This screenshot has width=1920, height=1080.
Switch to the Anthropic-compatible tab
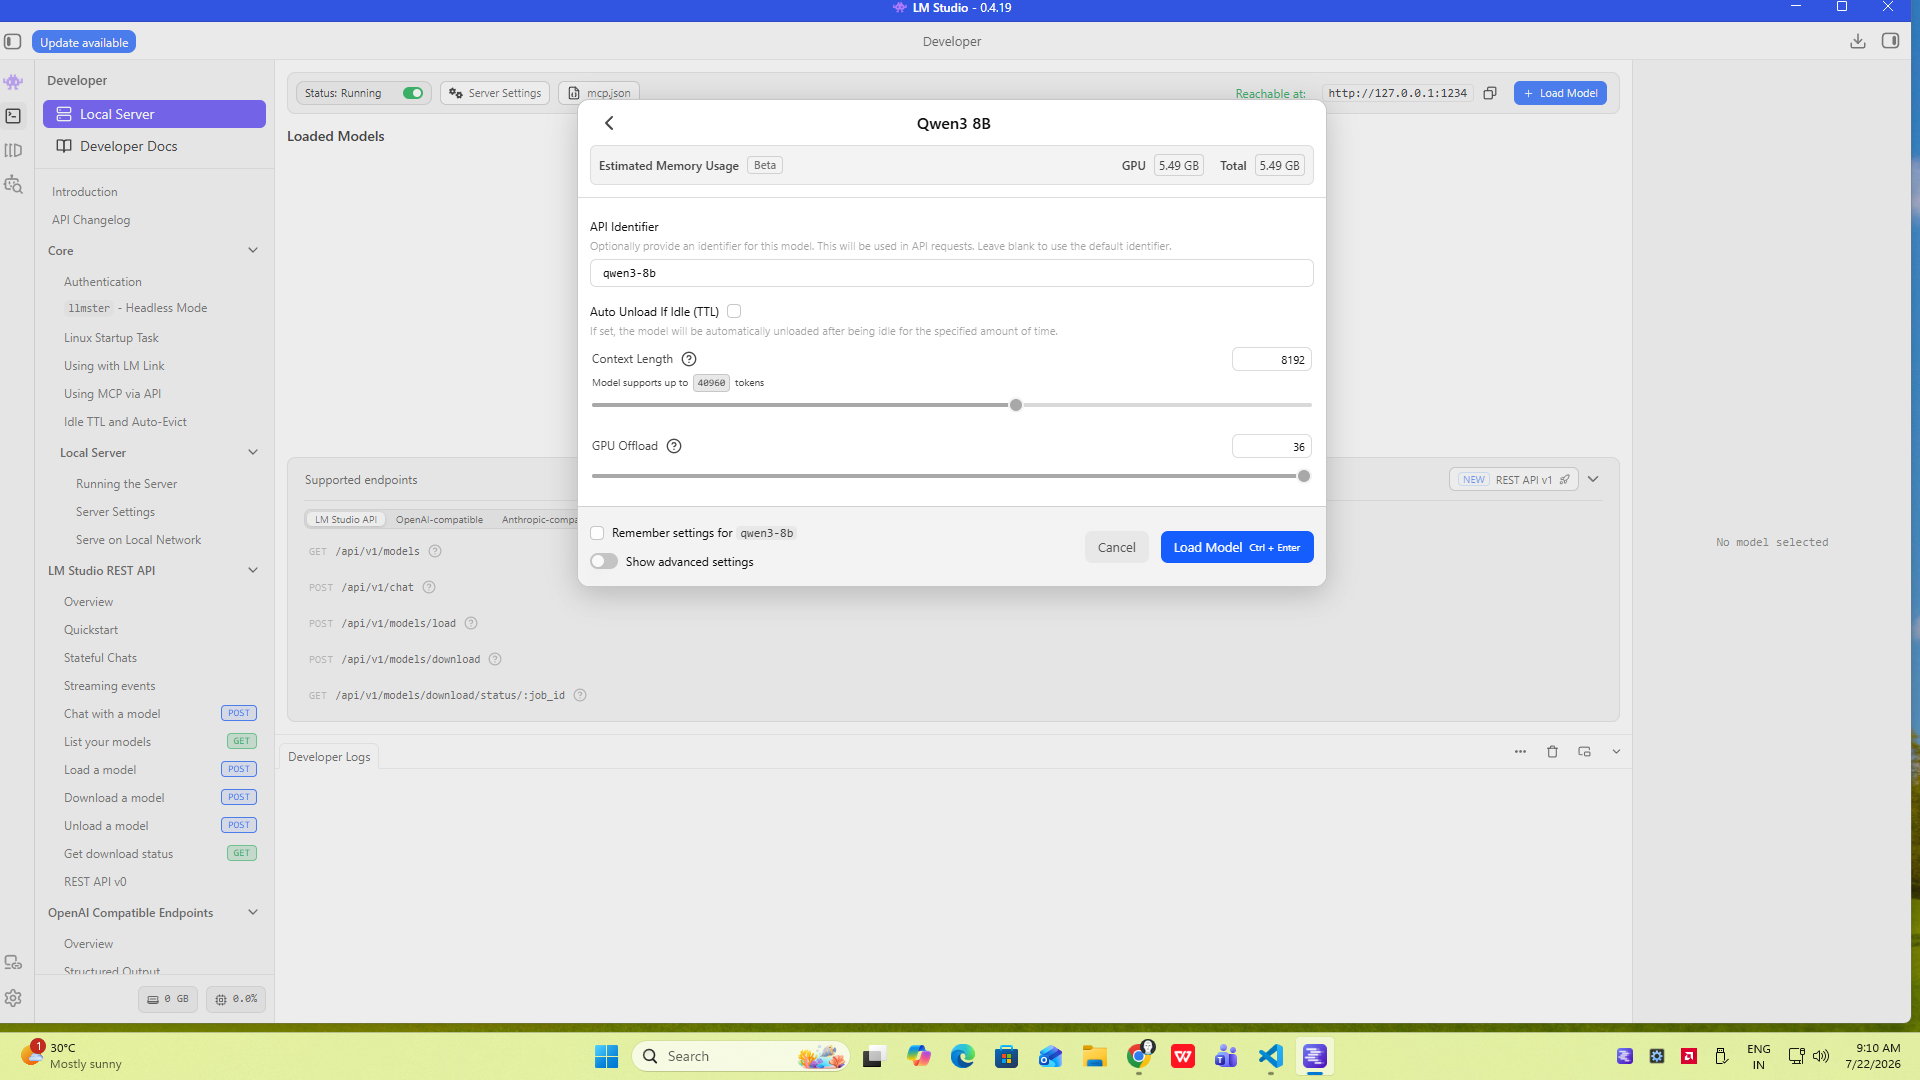pyautogui.click(x=540, y=520)
